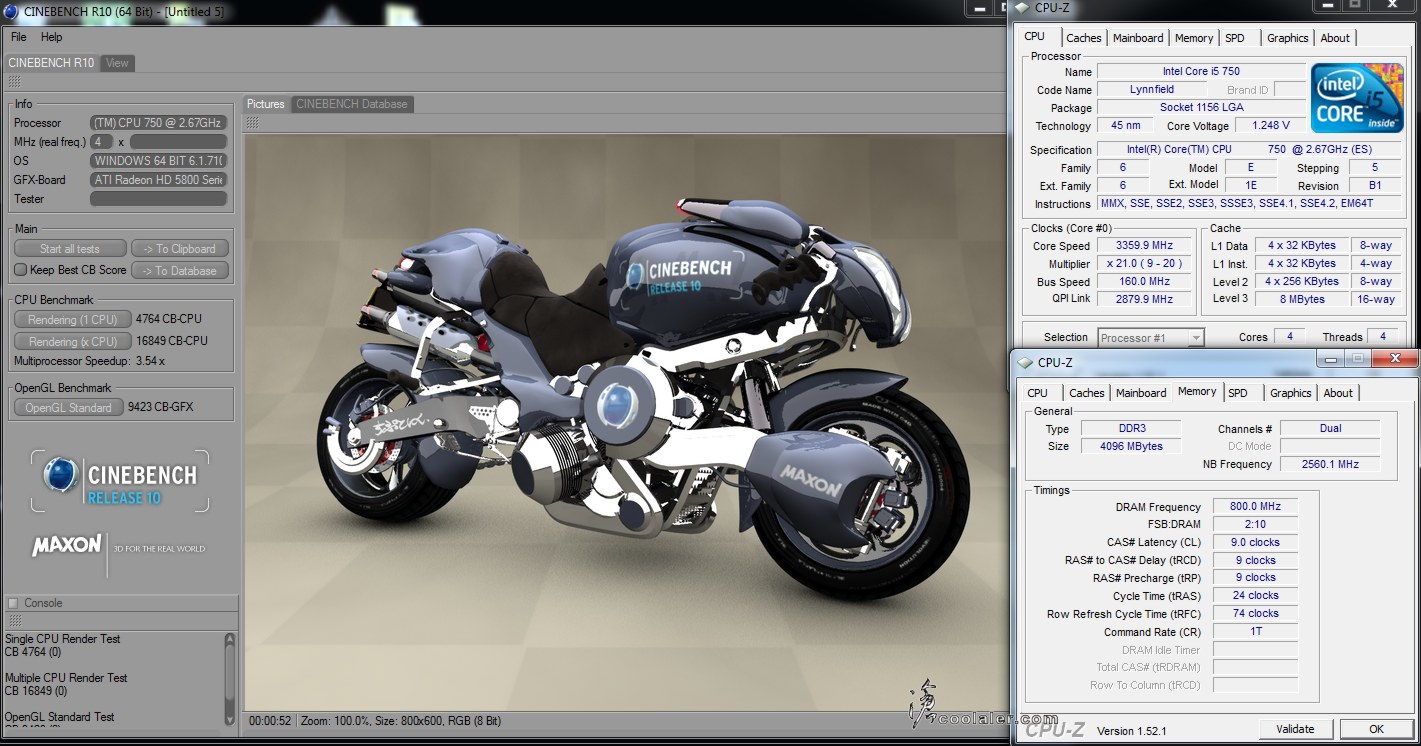Click the MHz real freq. count field
Viewport: 1421px width, 746px height.
coord(101,142)
